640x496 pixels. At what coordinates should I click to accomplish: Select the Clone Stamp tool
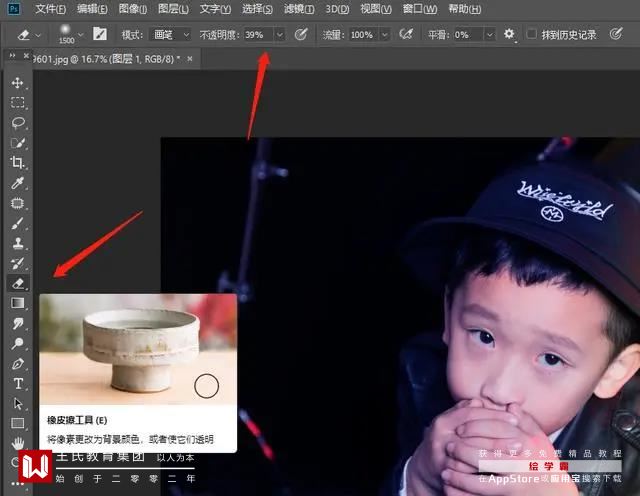click(17, 243)
